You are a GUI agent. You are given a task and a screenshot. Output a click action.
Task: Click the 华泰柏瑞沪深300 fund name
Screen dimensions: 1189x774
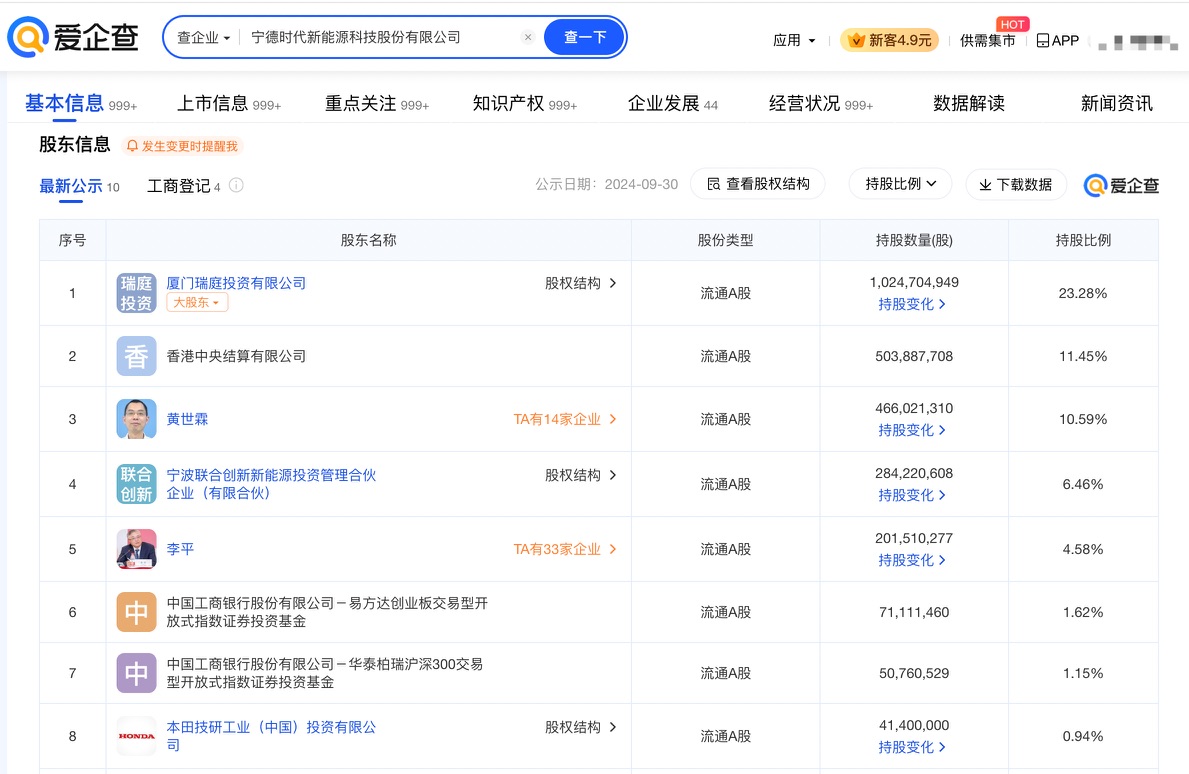(325, 673)
